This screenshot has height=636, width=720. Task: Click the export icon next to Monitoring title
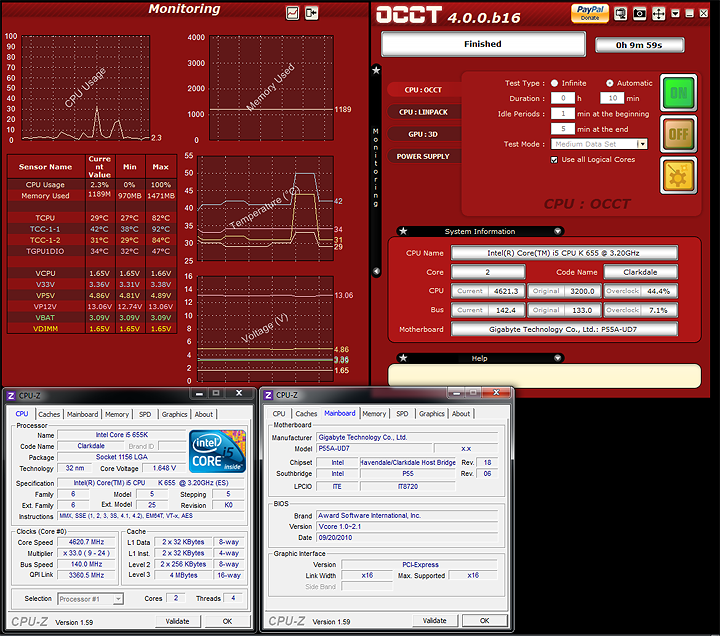[x=312, y=13]
